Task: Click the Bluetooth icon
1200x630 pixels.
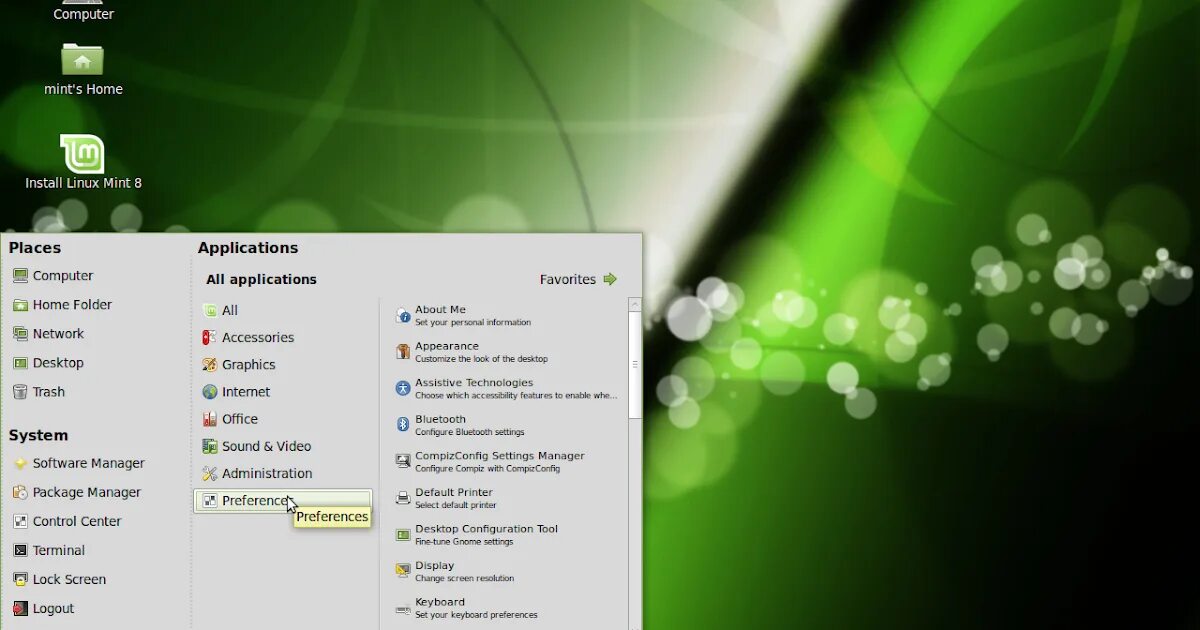Action: tap(403, 425)
